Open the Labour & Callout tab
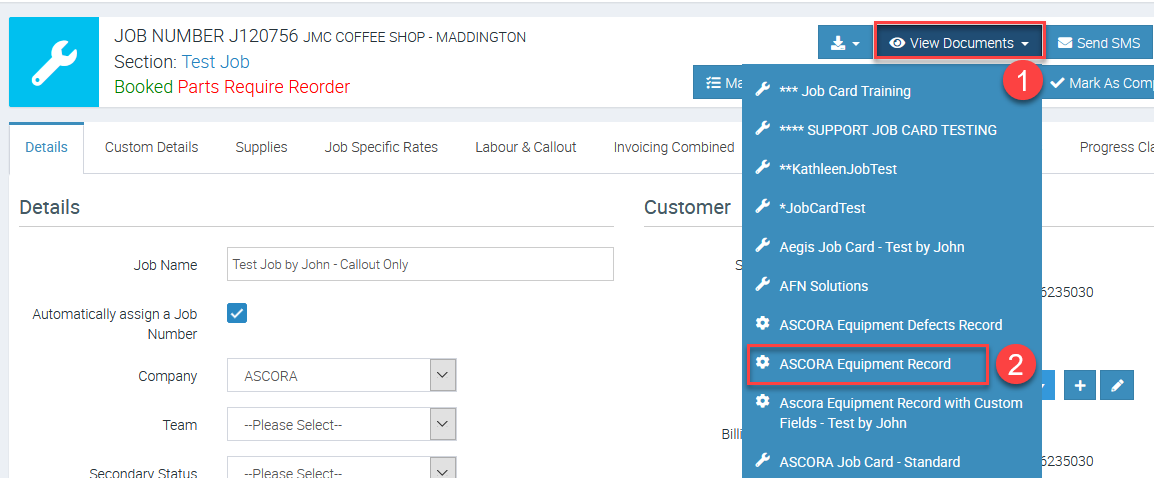This screenshot has height=478, width=1154. [525, 147]
